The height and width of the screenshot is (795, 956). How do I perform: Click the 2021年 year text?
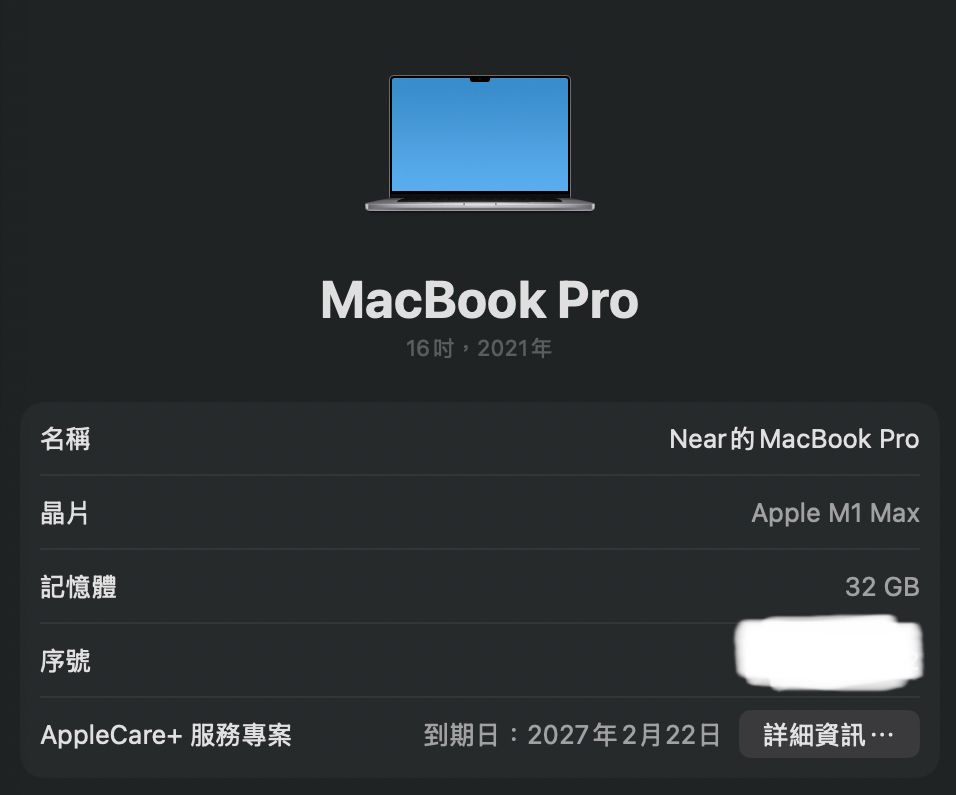tap(515, 349)
